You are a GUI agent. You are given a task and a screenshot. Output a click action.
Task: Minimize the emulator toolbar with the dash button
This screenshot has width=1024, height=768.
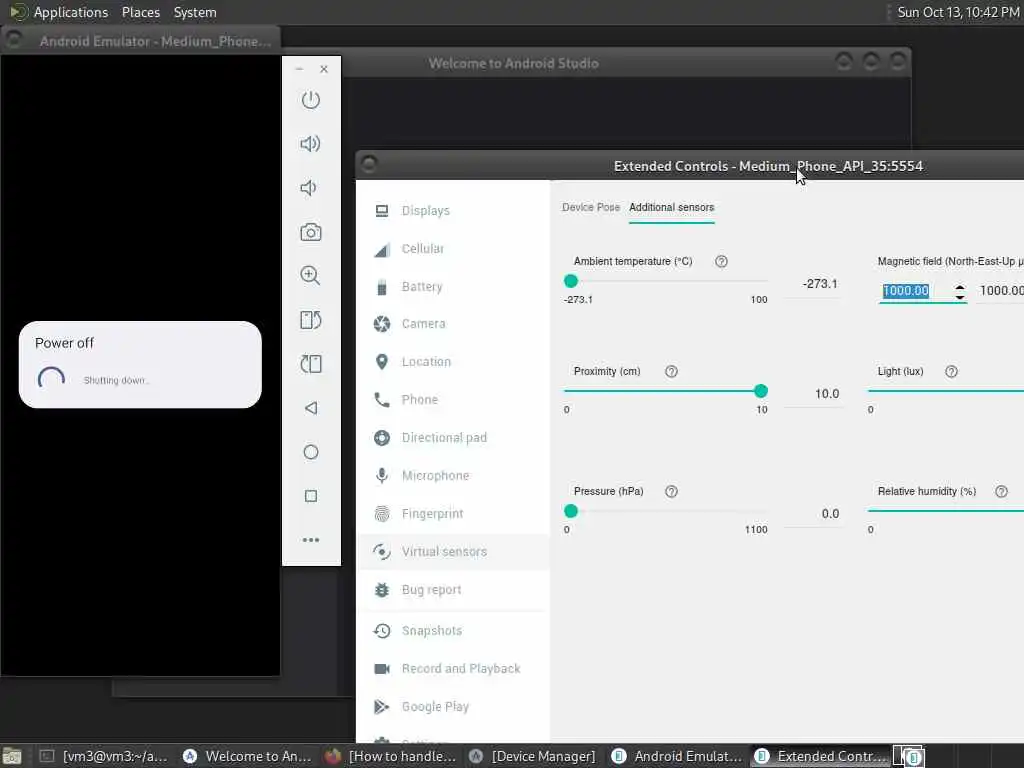click(299, 69)
